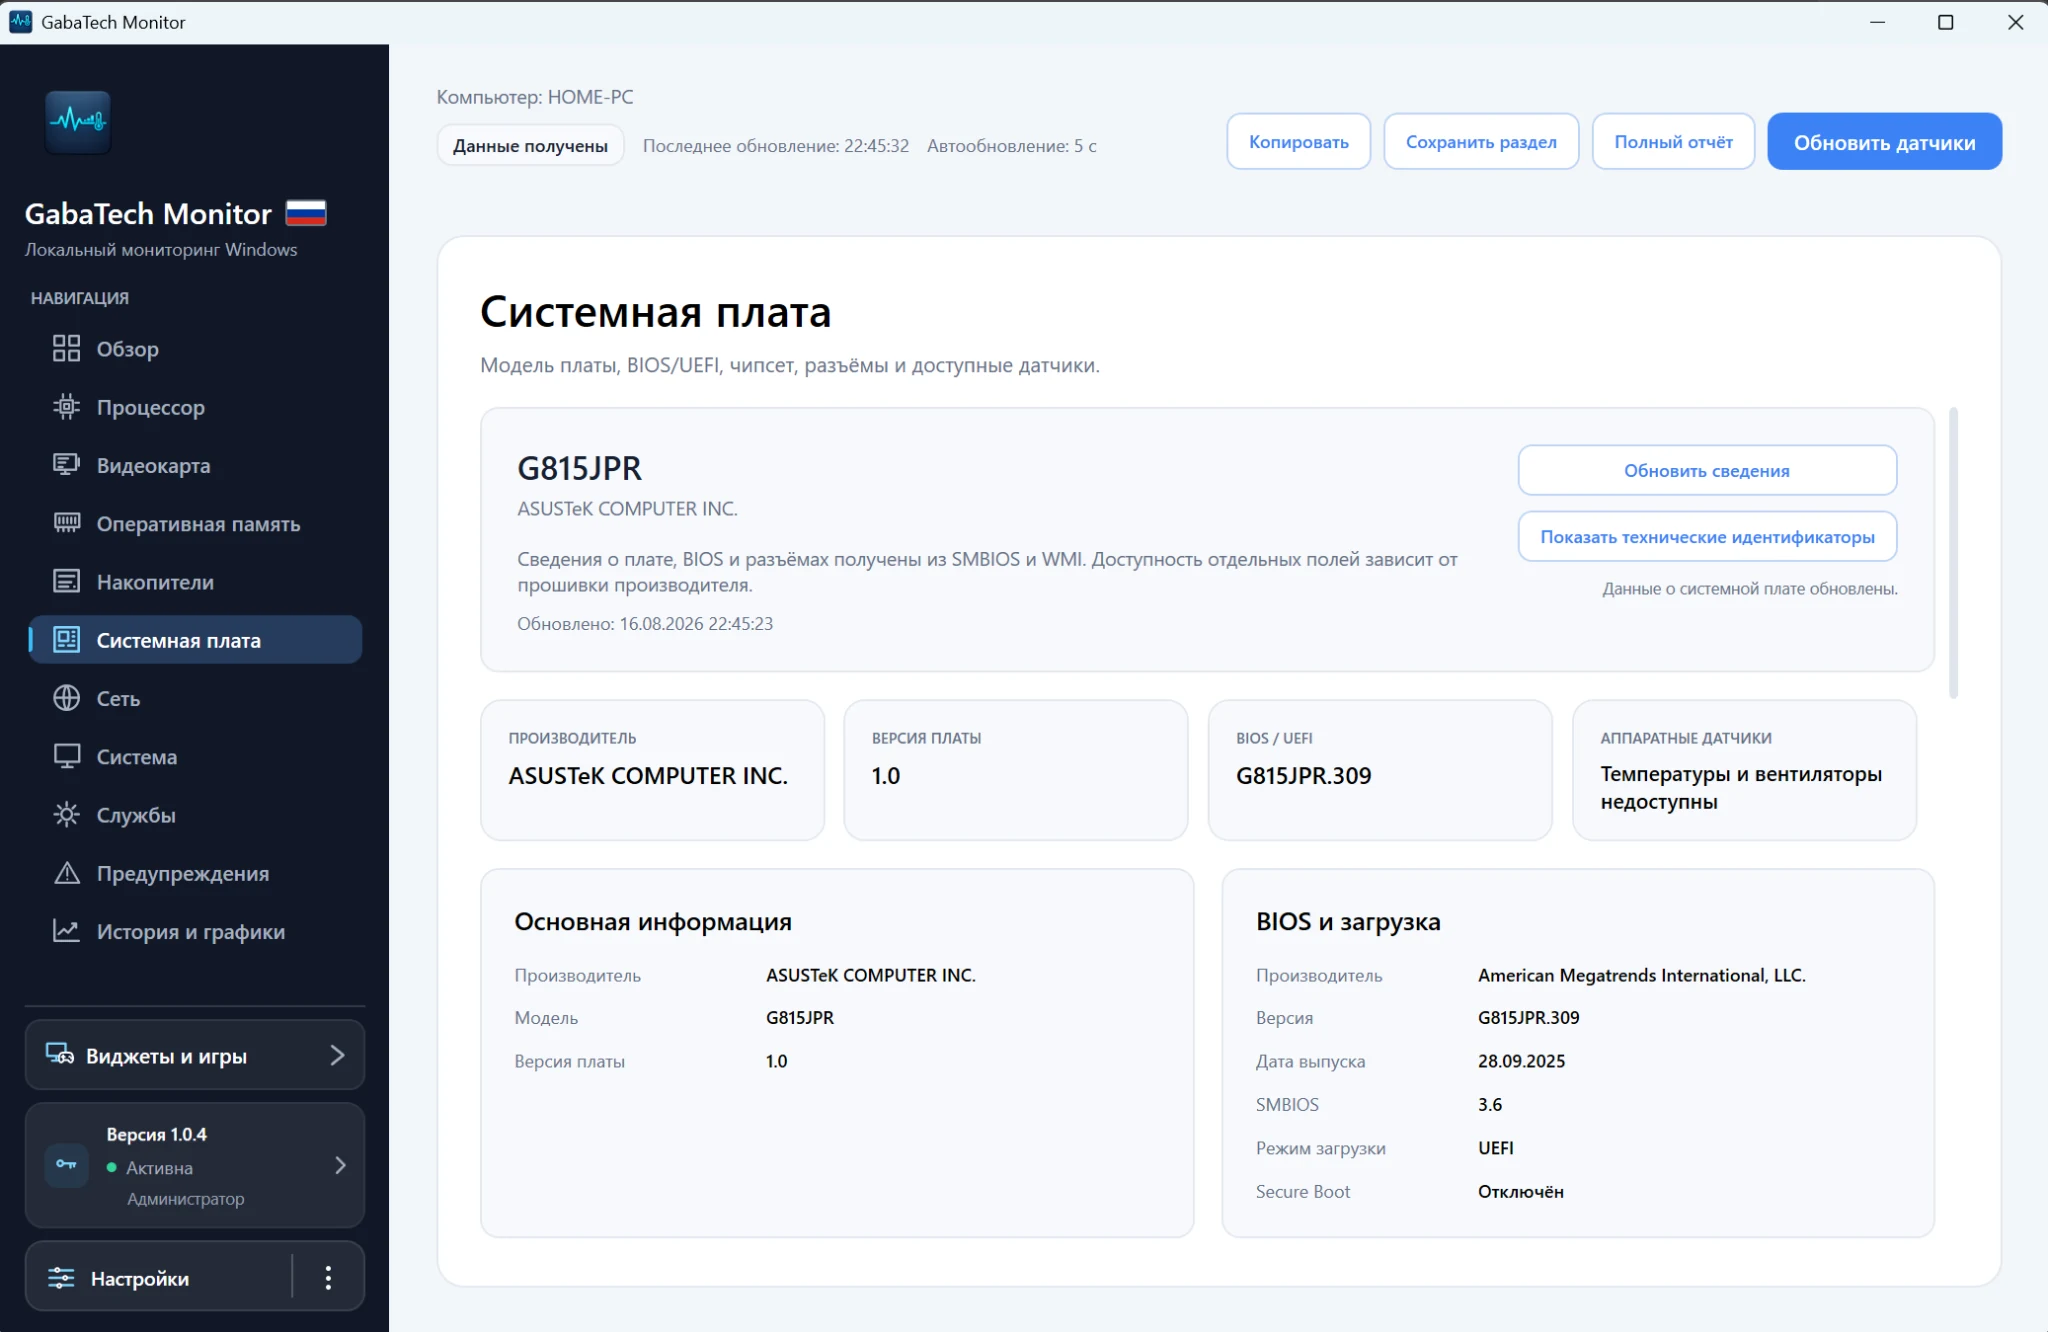
Task: Click the date 28.09.2025
Action: [x=1521, y=1061]
